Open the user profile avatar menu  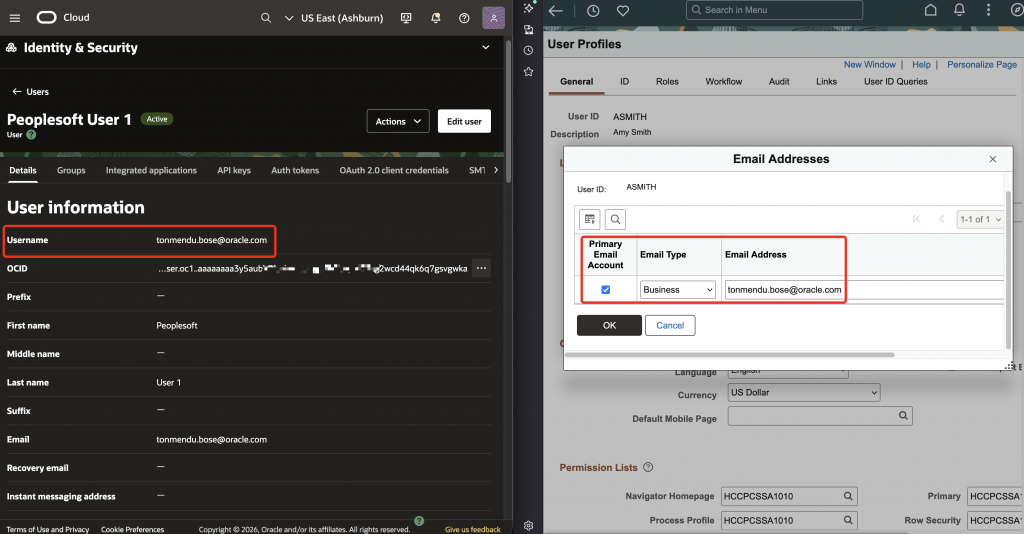click(x=494, y=18)
